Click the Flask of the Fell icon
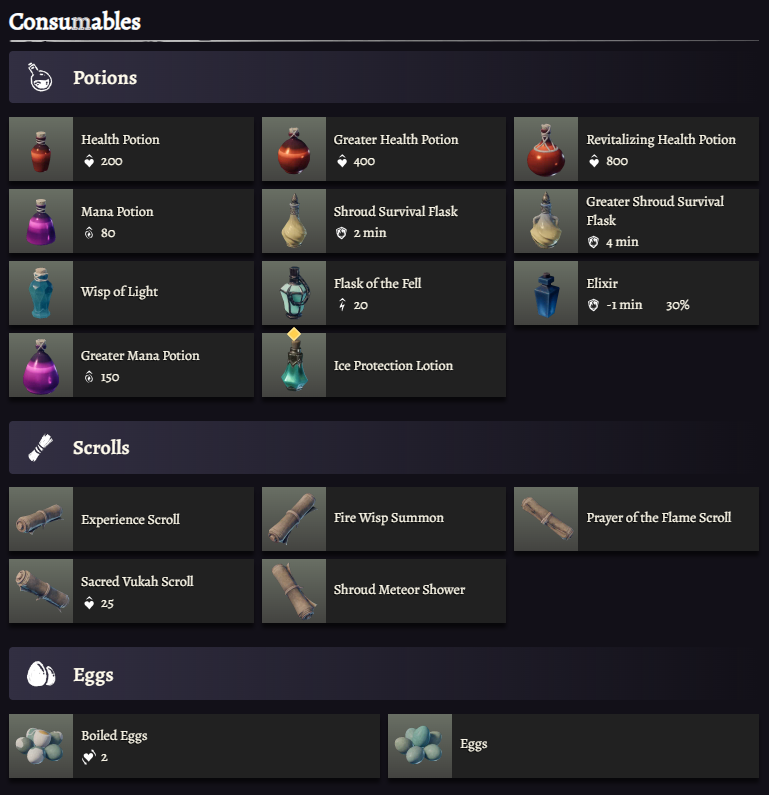769x795 pixels. (x=294, y=293)
